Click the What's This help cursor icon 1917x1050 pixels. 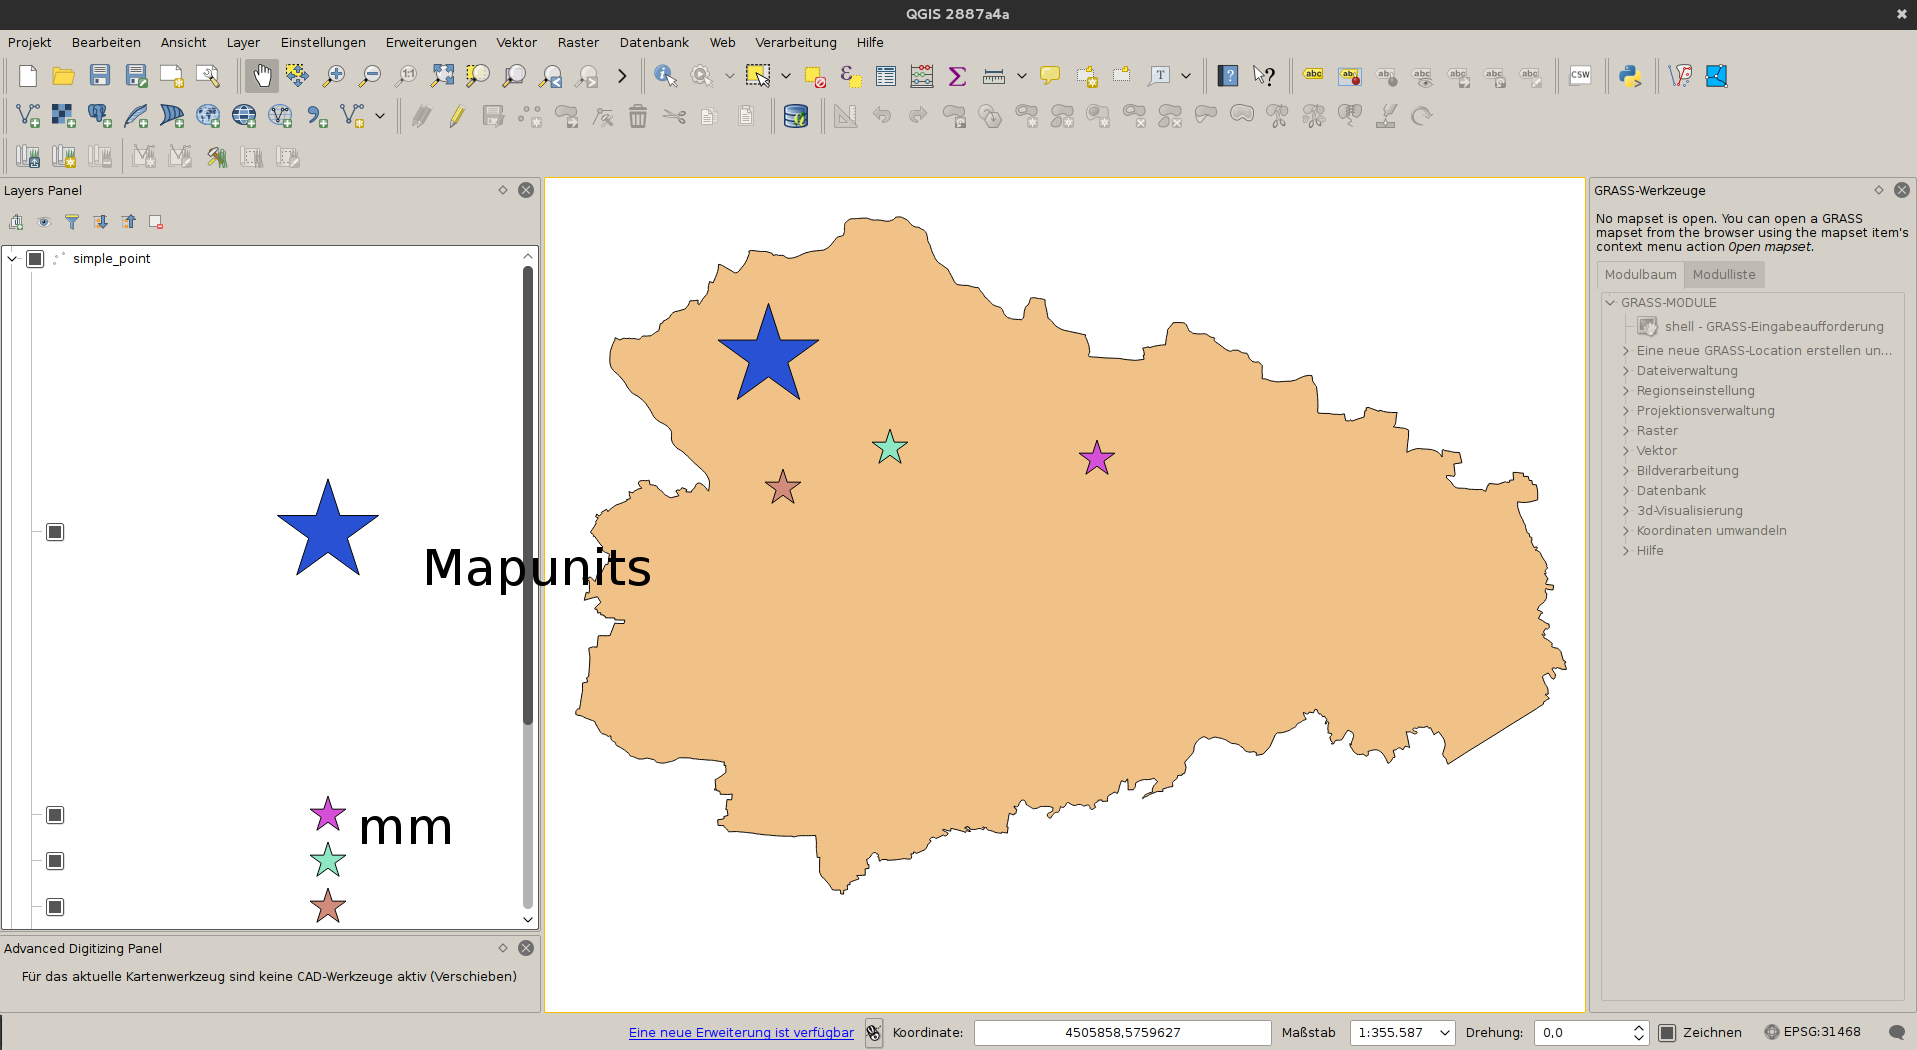pyautogui.click(x=1264, y=76)
